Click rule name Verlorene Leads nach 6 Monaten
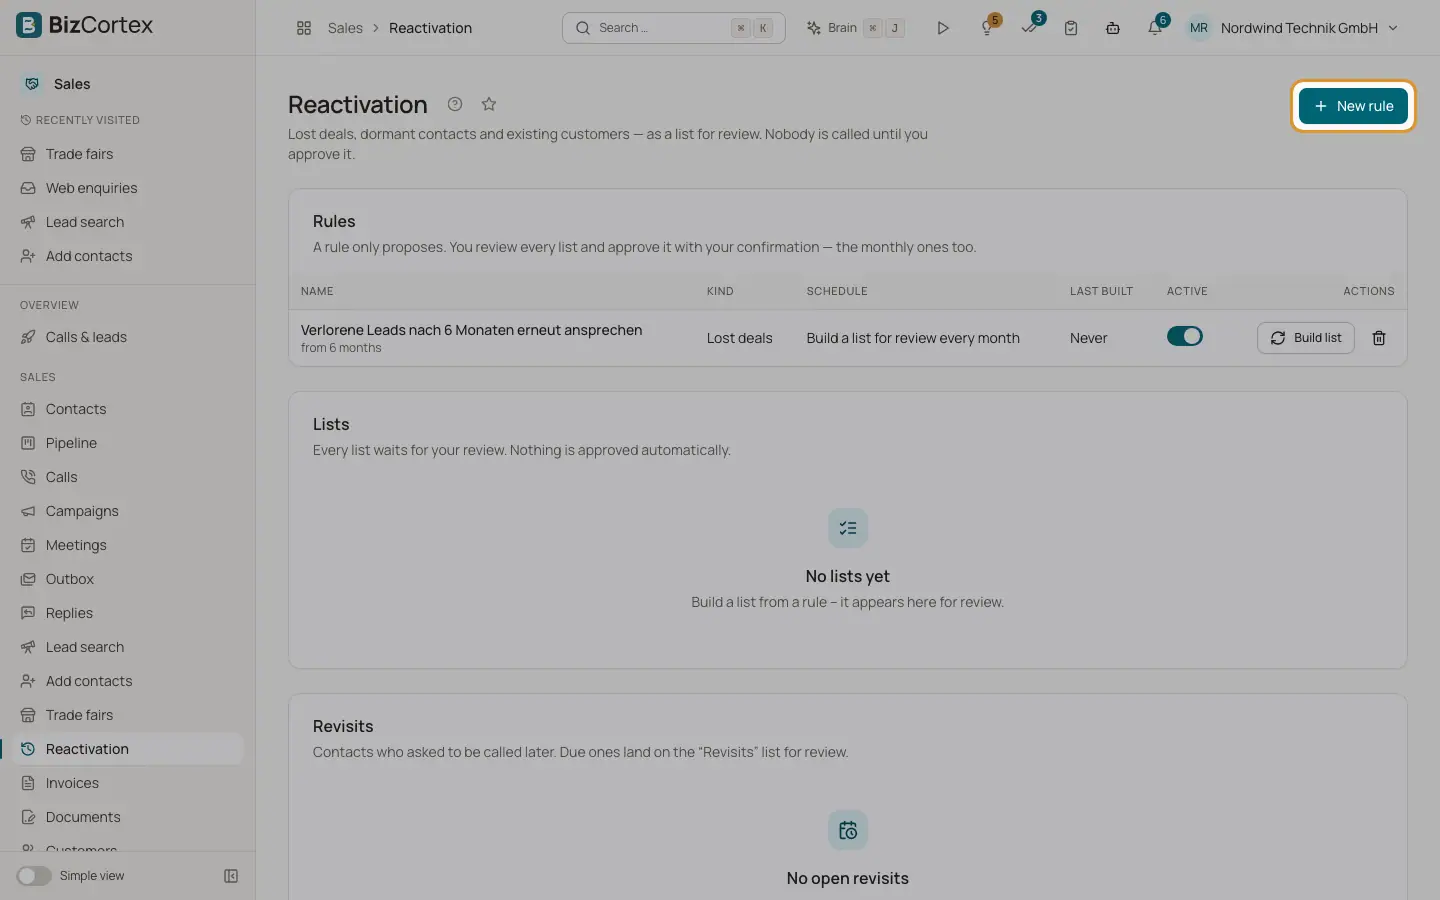 (471, 330)
